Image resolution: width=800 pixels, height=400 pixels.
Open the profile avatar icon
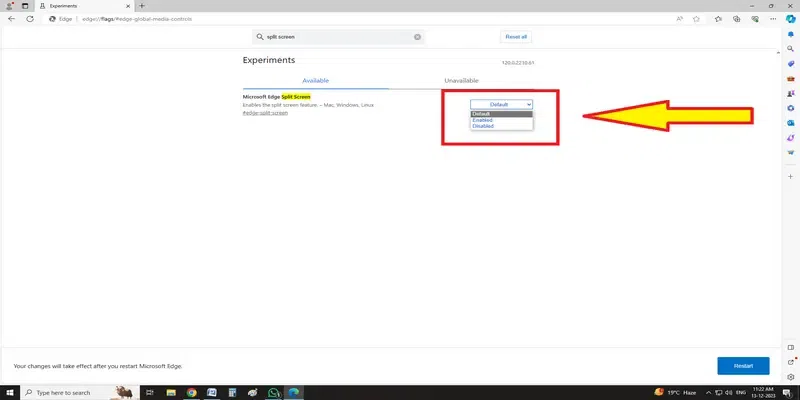point(9,6)
